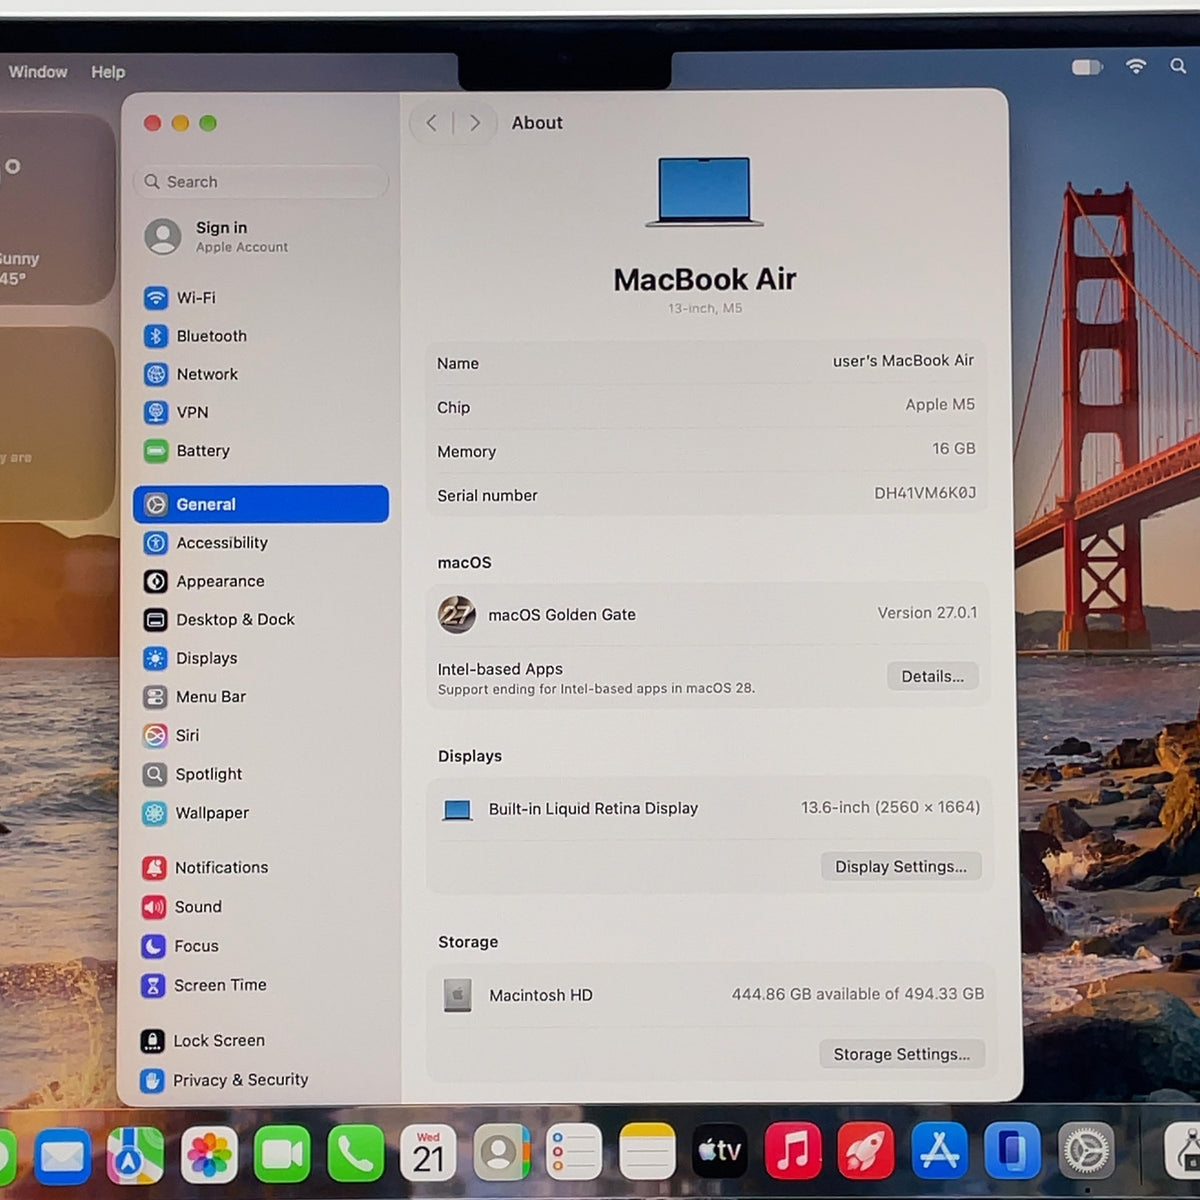Select the Menu Bar settings row
Screen dimensions: 1200x1200
point(260,697)
